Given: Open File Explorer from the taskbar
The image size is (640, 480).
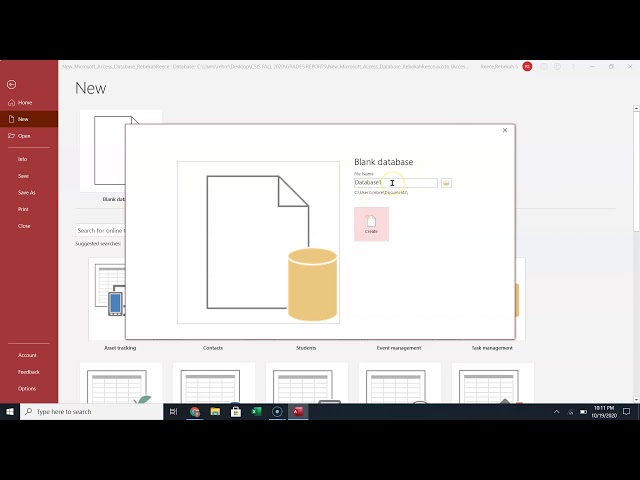Looking at the screenshot, I should [x=215, y=412].
